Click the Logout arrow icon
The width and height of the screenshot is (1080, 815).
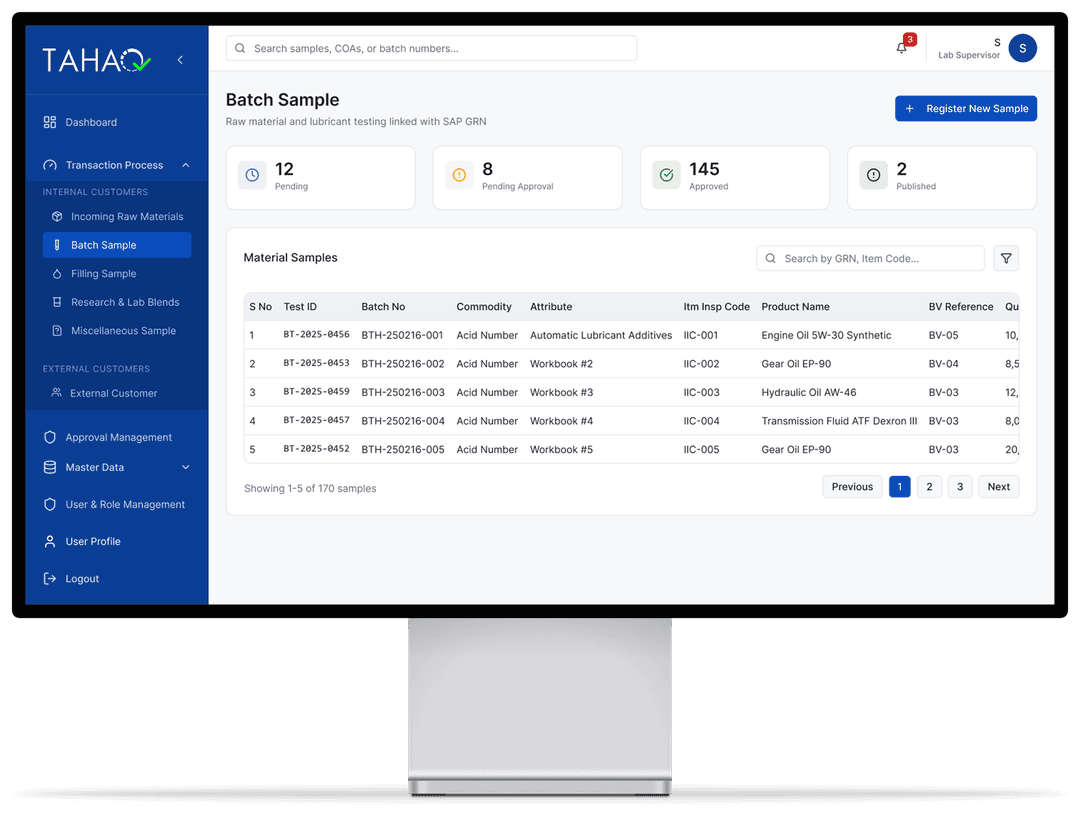(50, 579)
